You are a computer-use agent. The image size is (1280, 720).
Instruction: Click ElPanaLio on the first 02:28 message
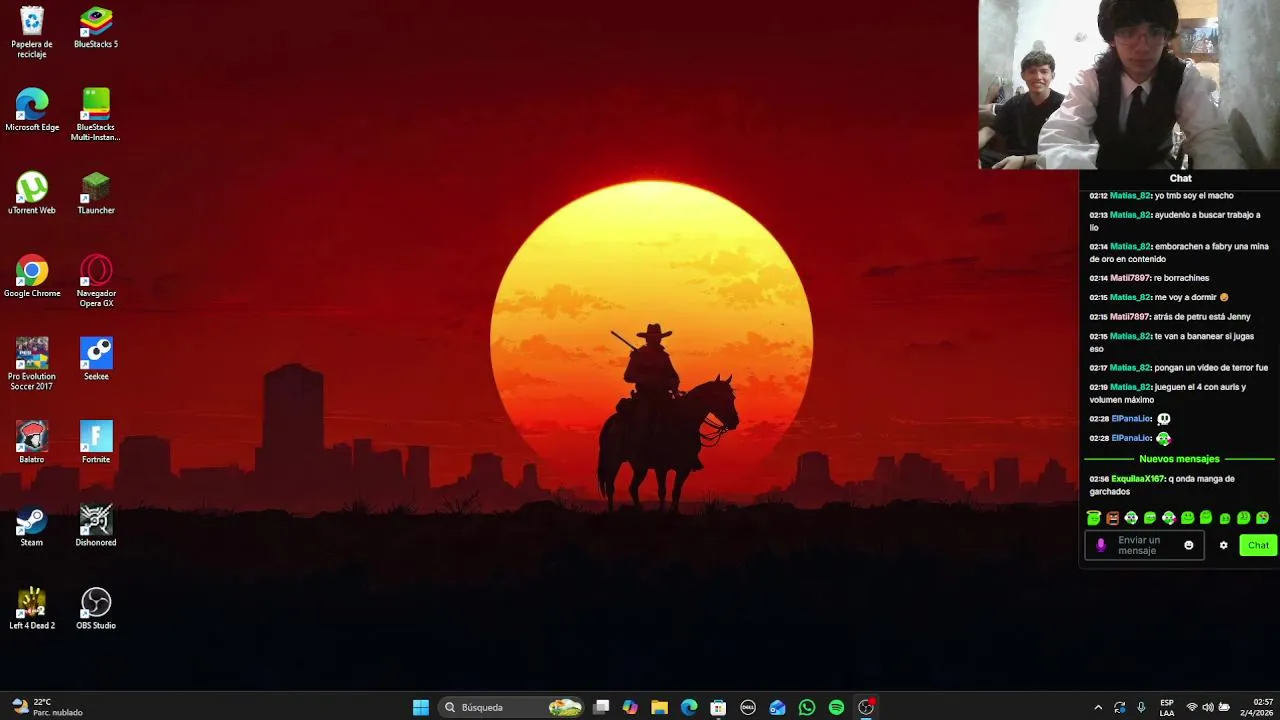(x=1131, y=419)
